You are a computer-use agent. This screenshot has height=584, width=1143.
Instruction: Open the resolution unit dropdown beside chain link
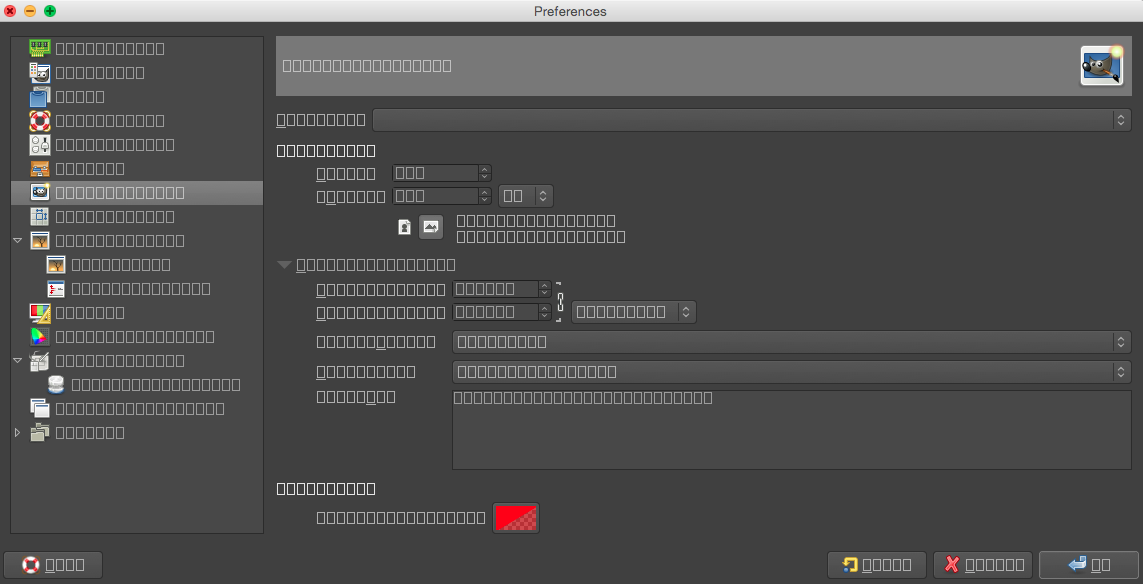click(633, 312)
